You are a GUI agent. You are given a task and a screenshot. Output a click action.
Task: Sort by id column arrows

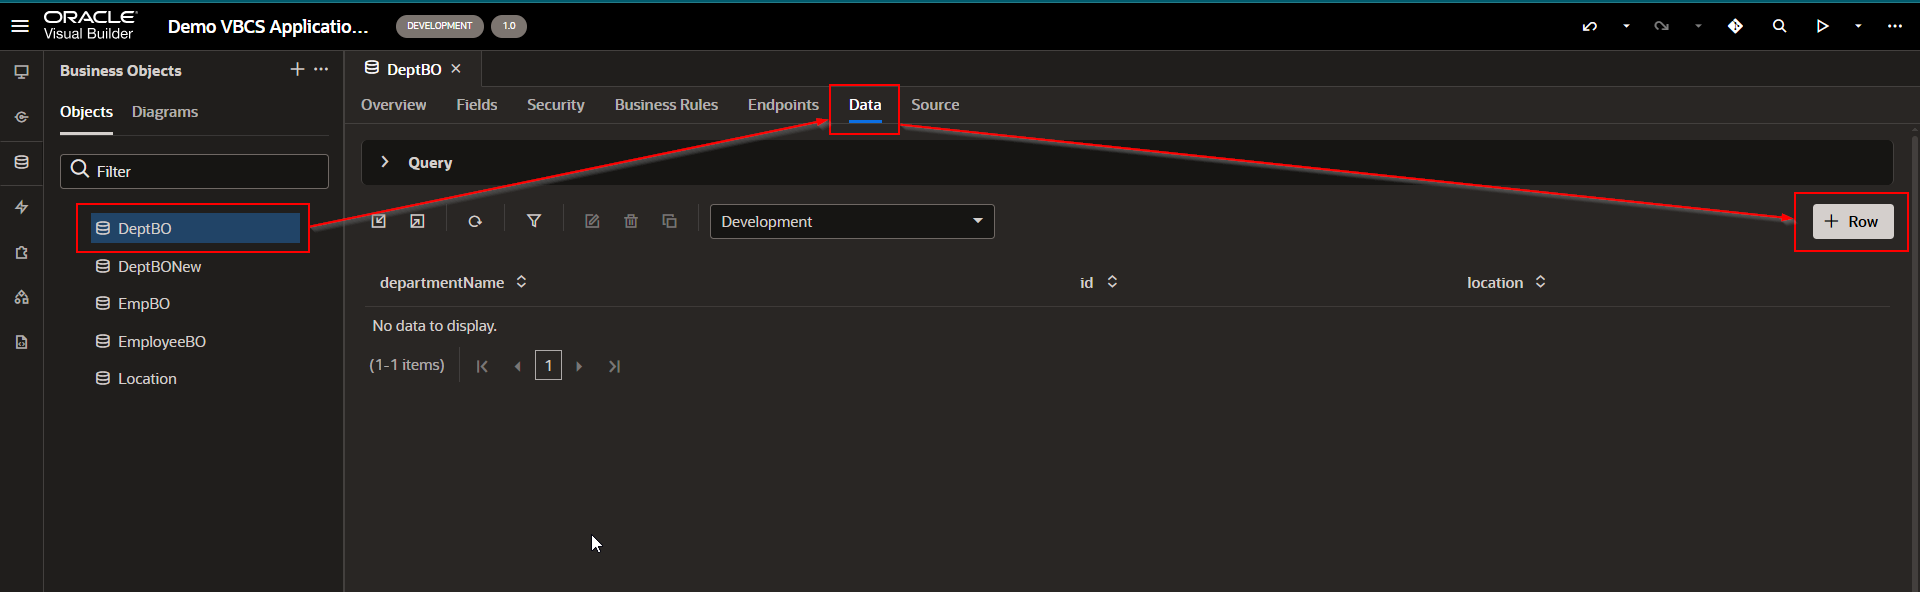(x=1112, y=282)
